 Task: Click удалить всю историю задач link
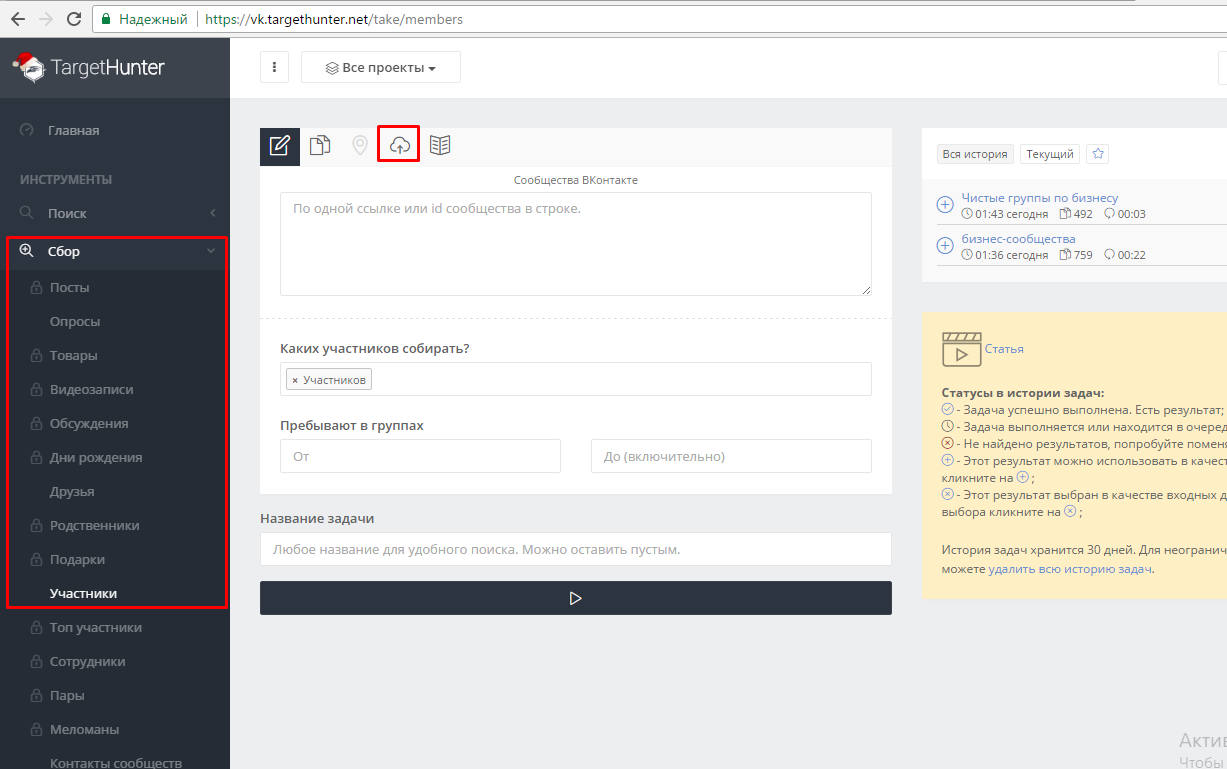coord(1070,569)
